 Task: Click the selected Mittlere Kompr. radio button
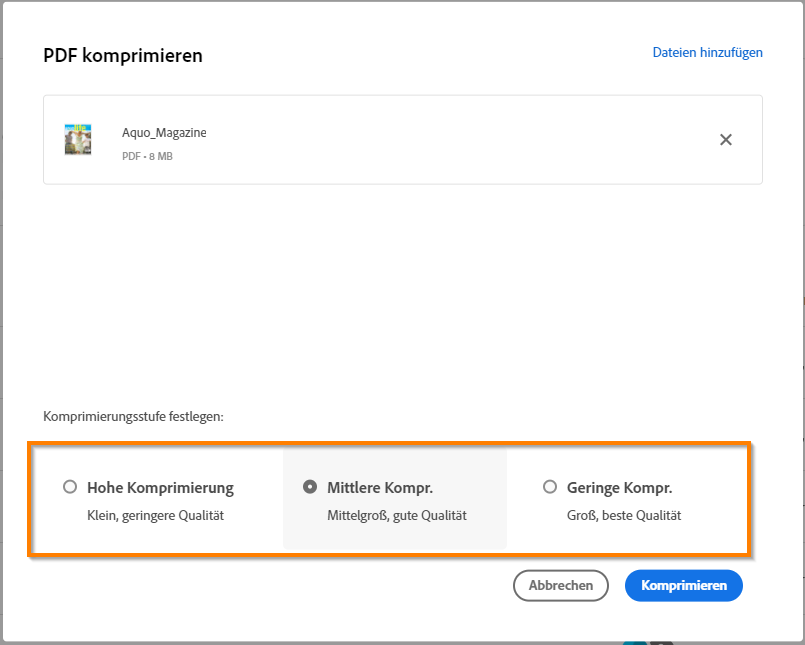(x=313, y=487)
